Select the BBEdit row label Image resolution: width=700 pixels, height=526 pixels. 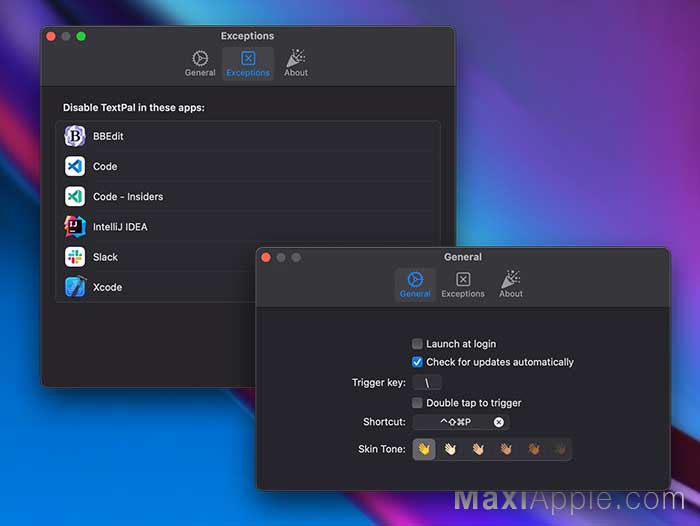tap(108, 136)
